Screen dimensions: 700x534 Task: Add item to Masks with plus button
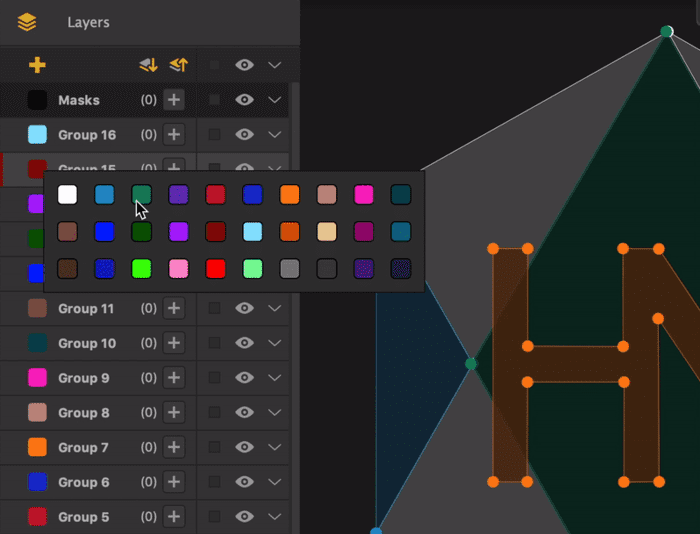[174, 100]
